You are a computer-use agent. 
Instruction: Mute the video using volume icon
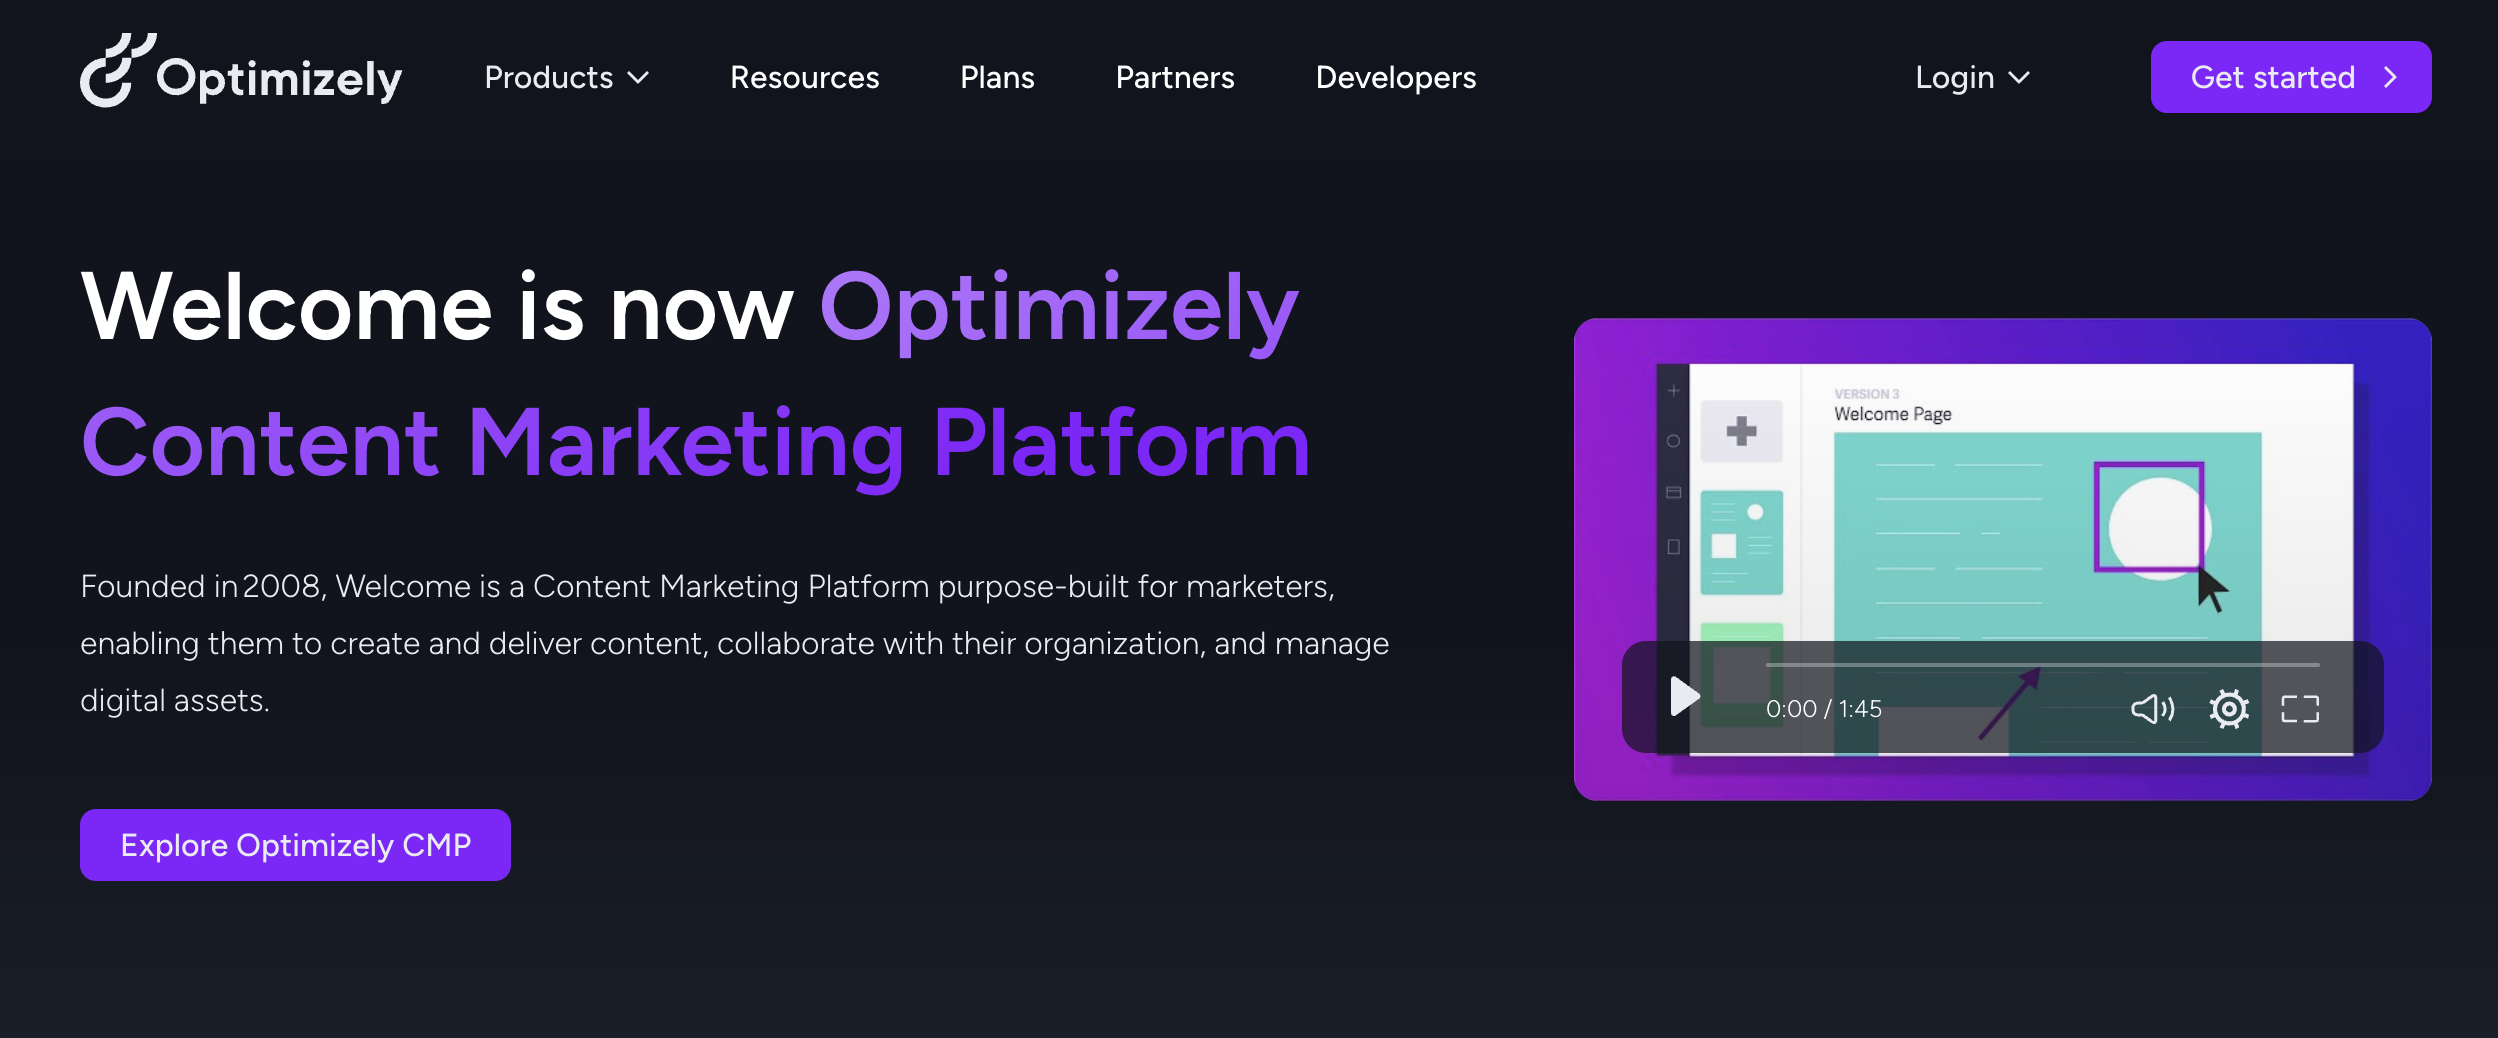2152,709
